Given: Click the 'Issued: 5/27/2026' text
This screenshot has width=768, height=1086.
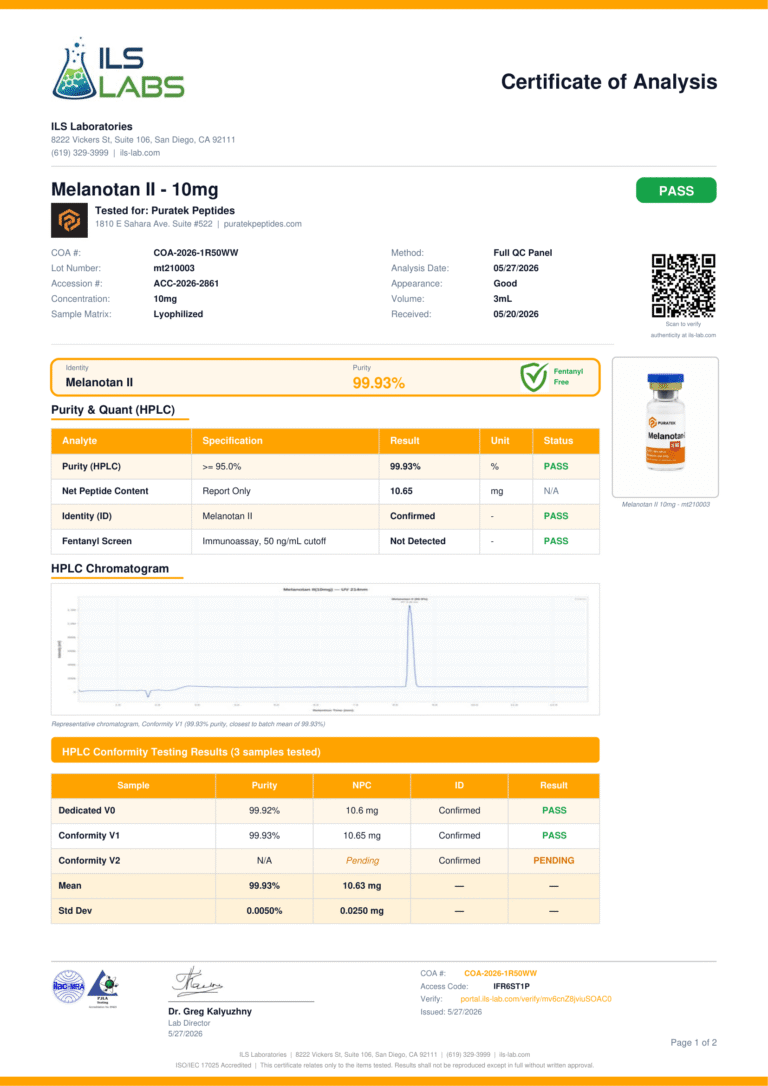Looking at the screenshot, I should pyautogui.click(x=451, y=1012).
